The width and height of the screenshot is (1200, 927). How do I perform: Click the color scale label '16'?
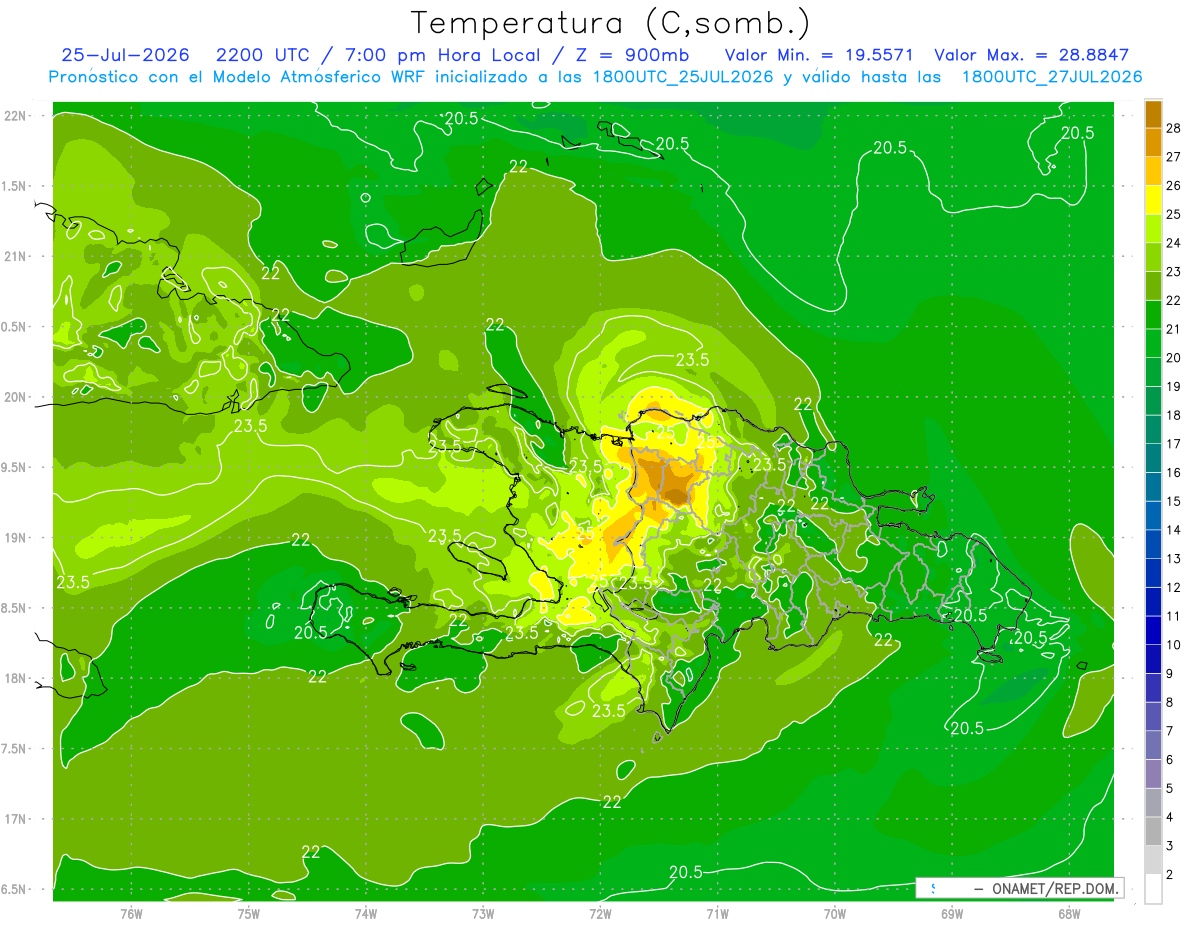(1174, 472)
